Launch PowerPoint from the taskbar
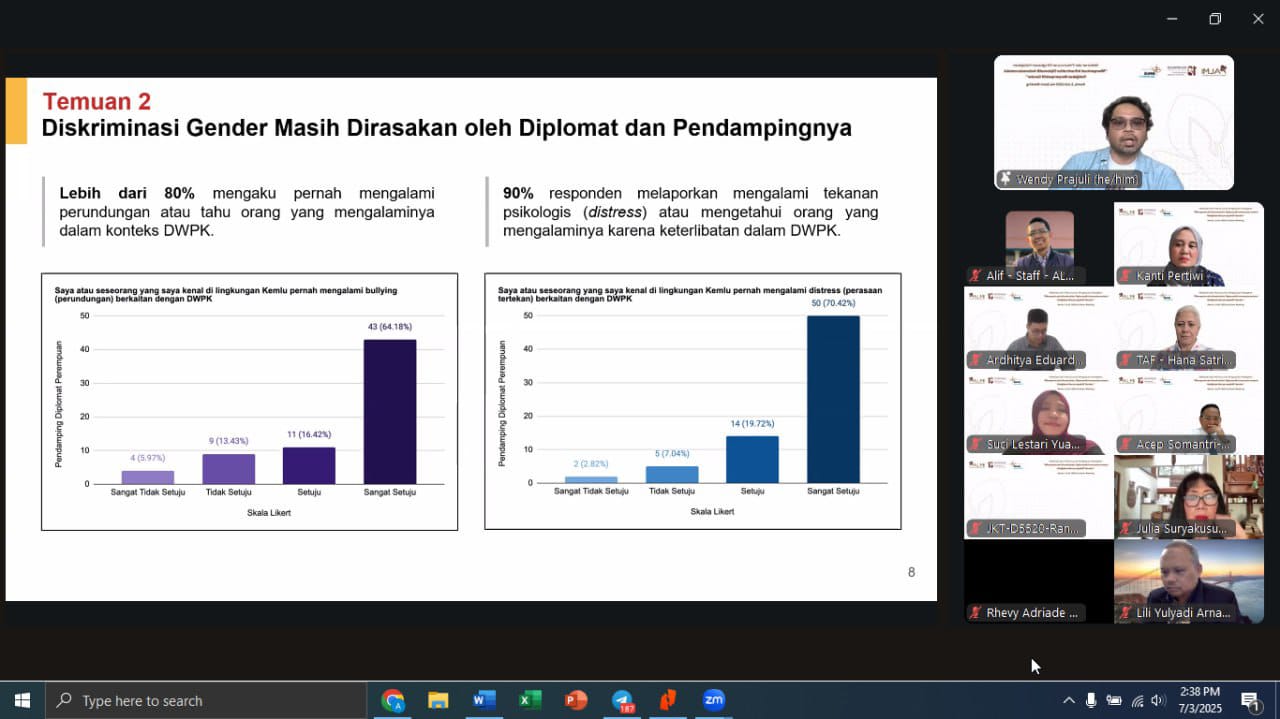 click(x=576, y=700)
